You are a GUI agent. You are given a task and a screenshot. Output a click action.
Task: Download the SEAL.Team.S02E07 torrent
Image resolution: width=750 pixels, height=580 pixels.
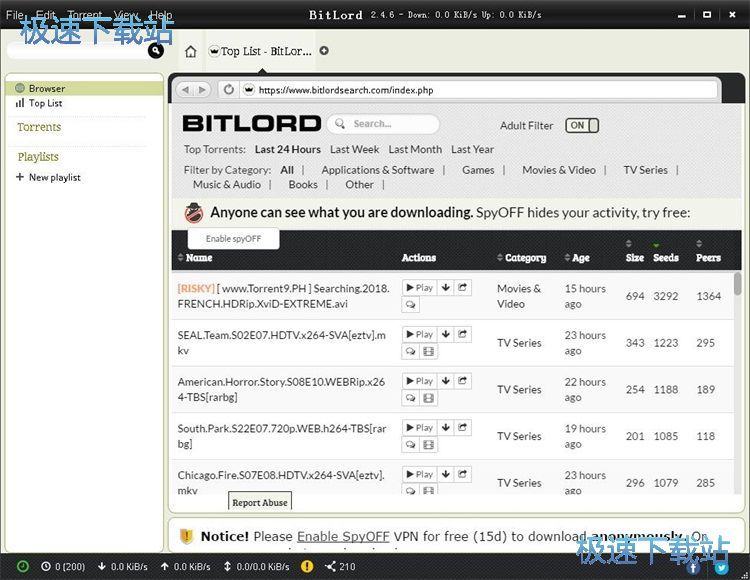coord(445,334)
